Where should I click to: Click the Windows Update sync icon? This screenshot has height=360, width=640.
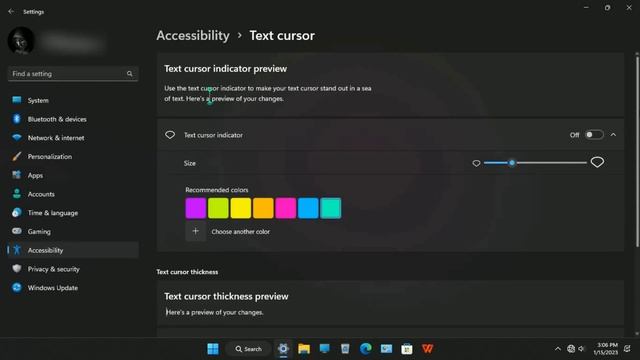click(17, 287)
